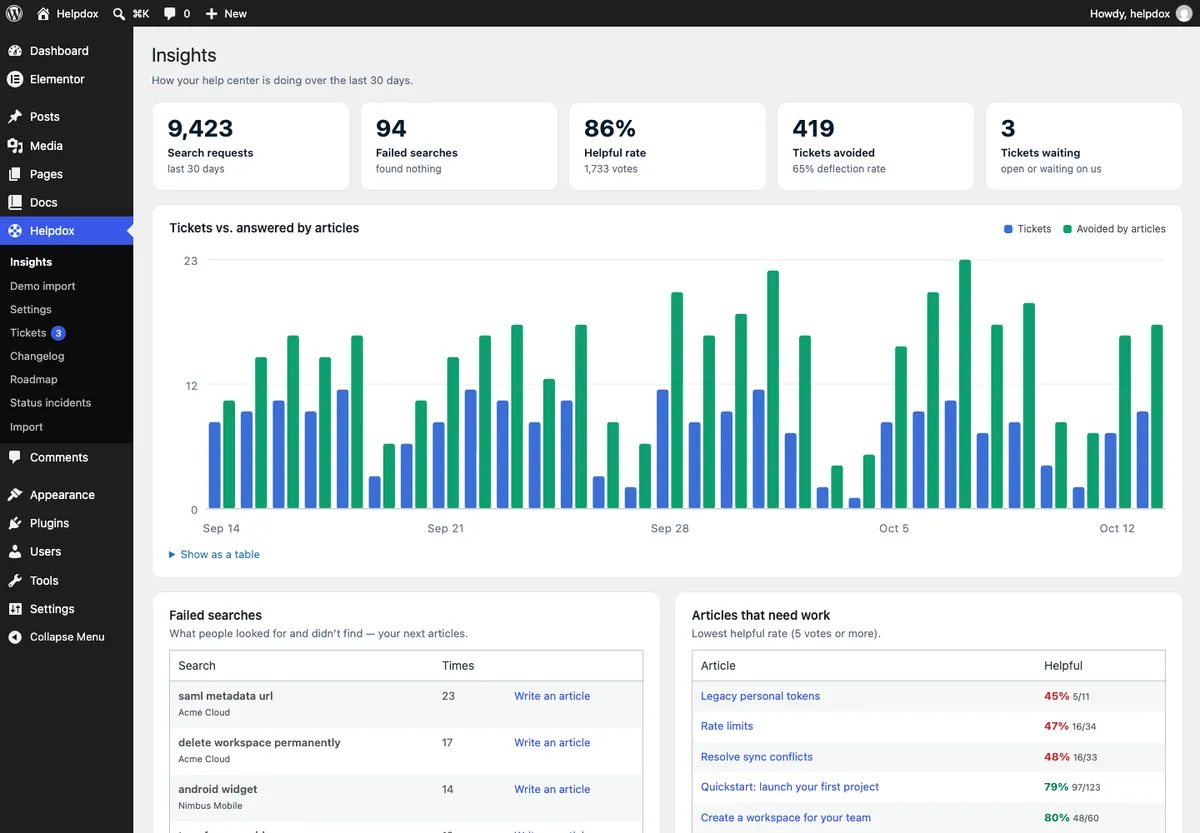Click Write an article for delete workspace permanently
The width and height of the screenshot is (1200, 833).
[552, 743]
